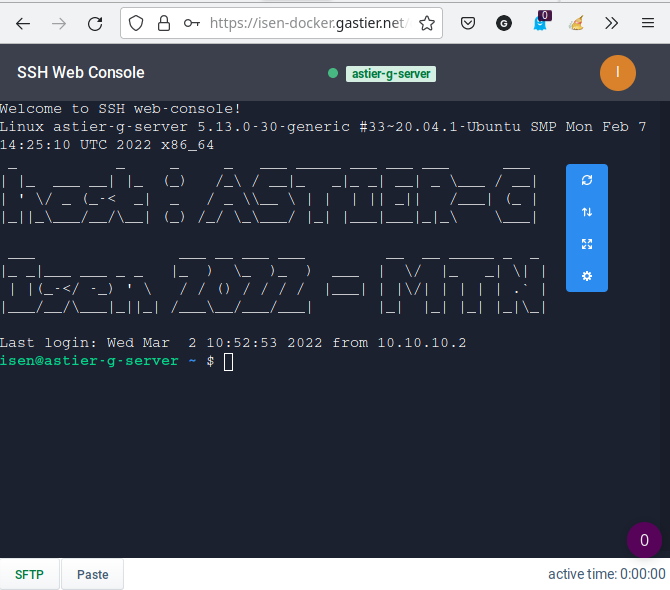Bookmark this page with the star icon
The width and height of the screenshot is (670, 590).
point(427,23)
